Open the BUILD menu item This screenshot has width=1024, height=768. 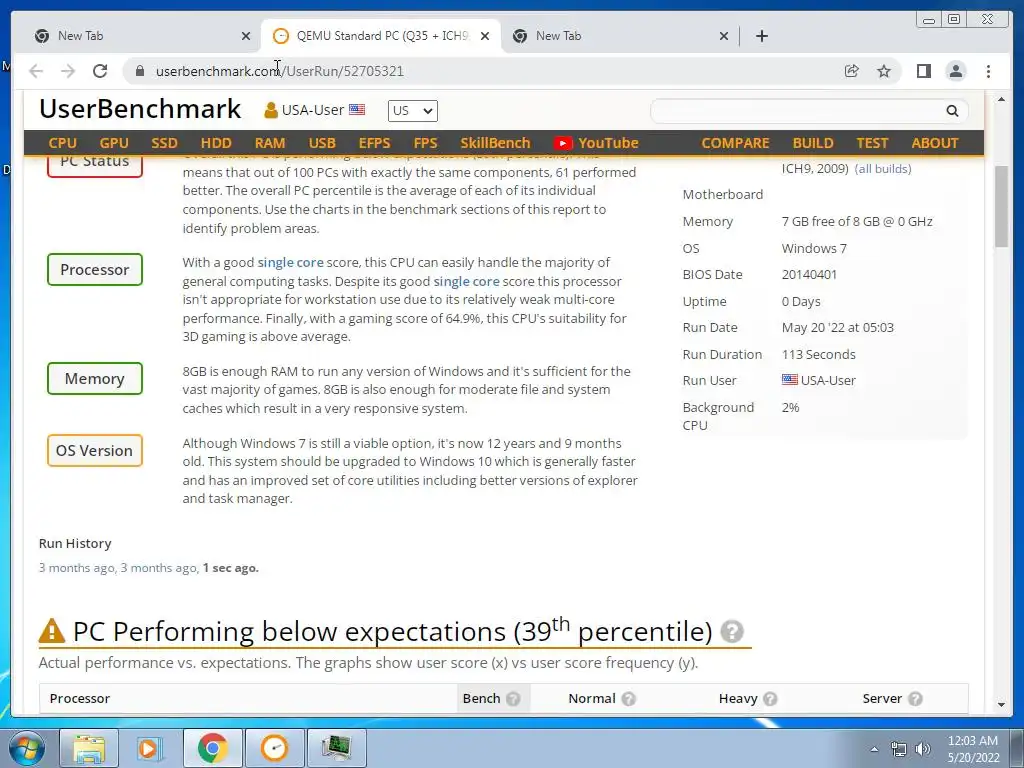click(x=813, y=143)
